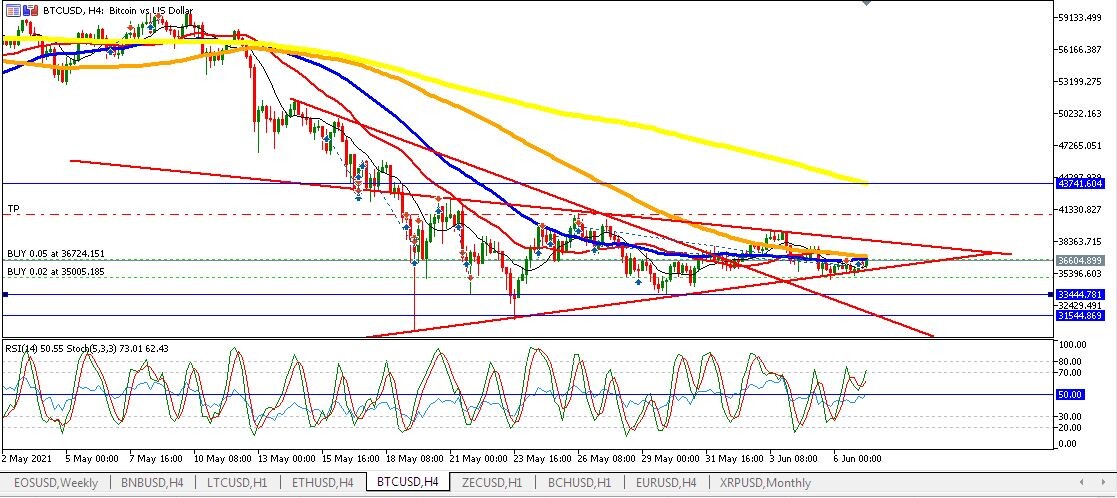Switch to the EOSUSD,Weekly tab
This screenshot has height=498, width=1117.
tap(56, 482)
